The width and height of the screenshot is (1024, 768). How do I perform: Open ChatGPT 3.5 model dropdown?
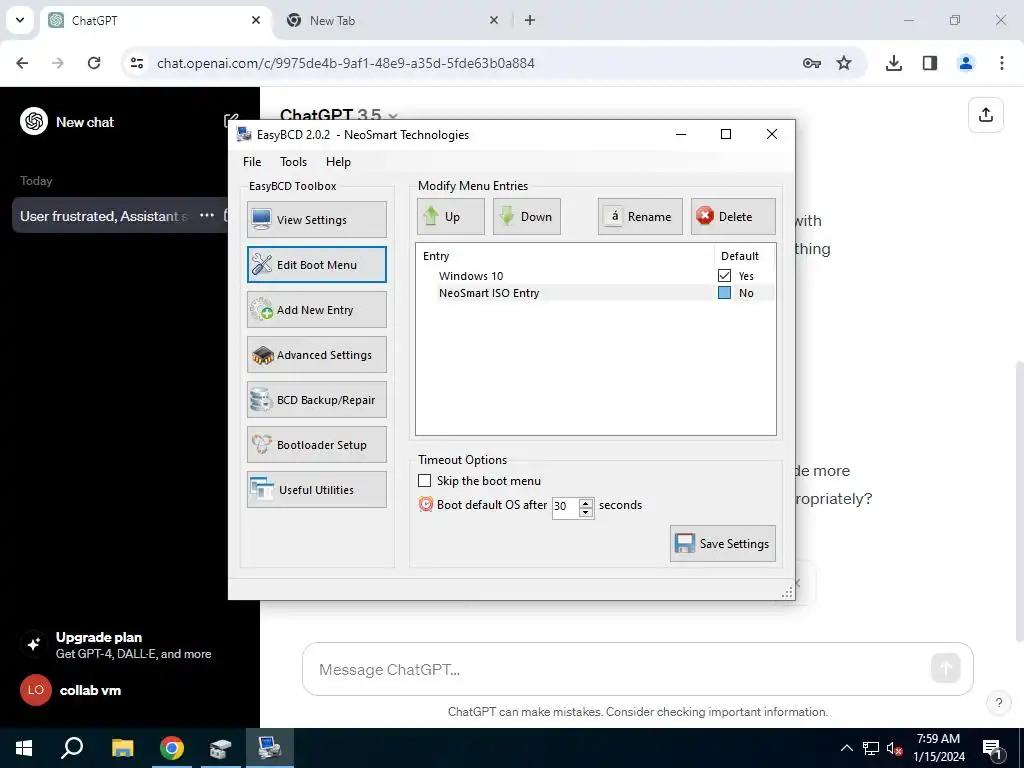click(338, 116)
